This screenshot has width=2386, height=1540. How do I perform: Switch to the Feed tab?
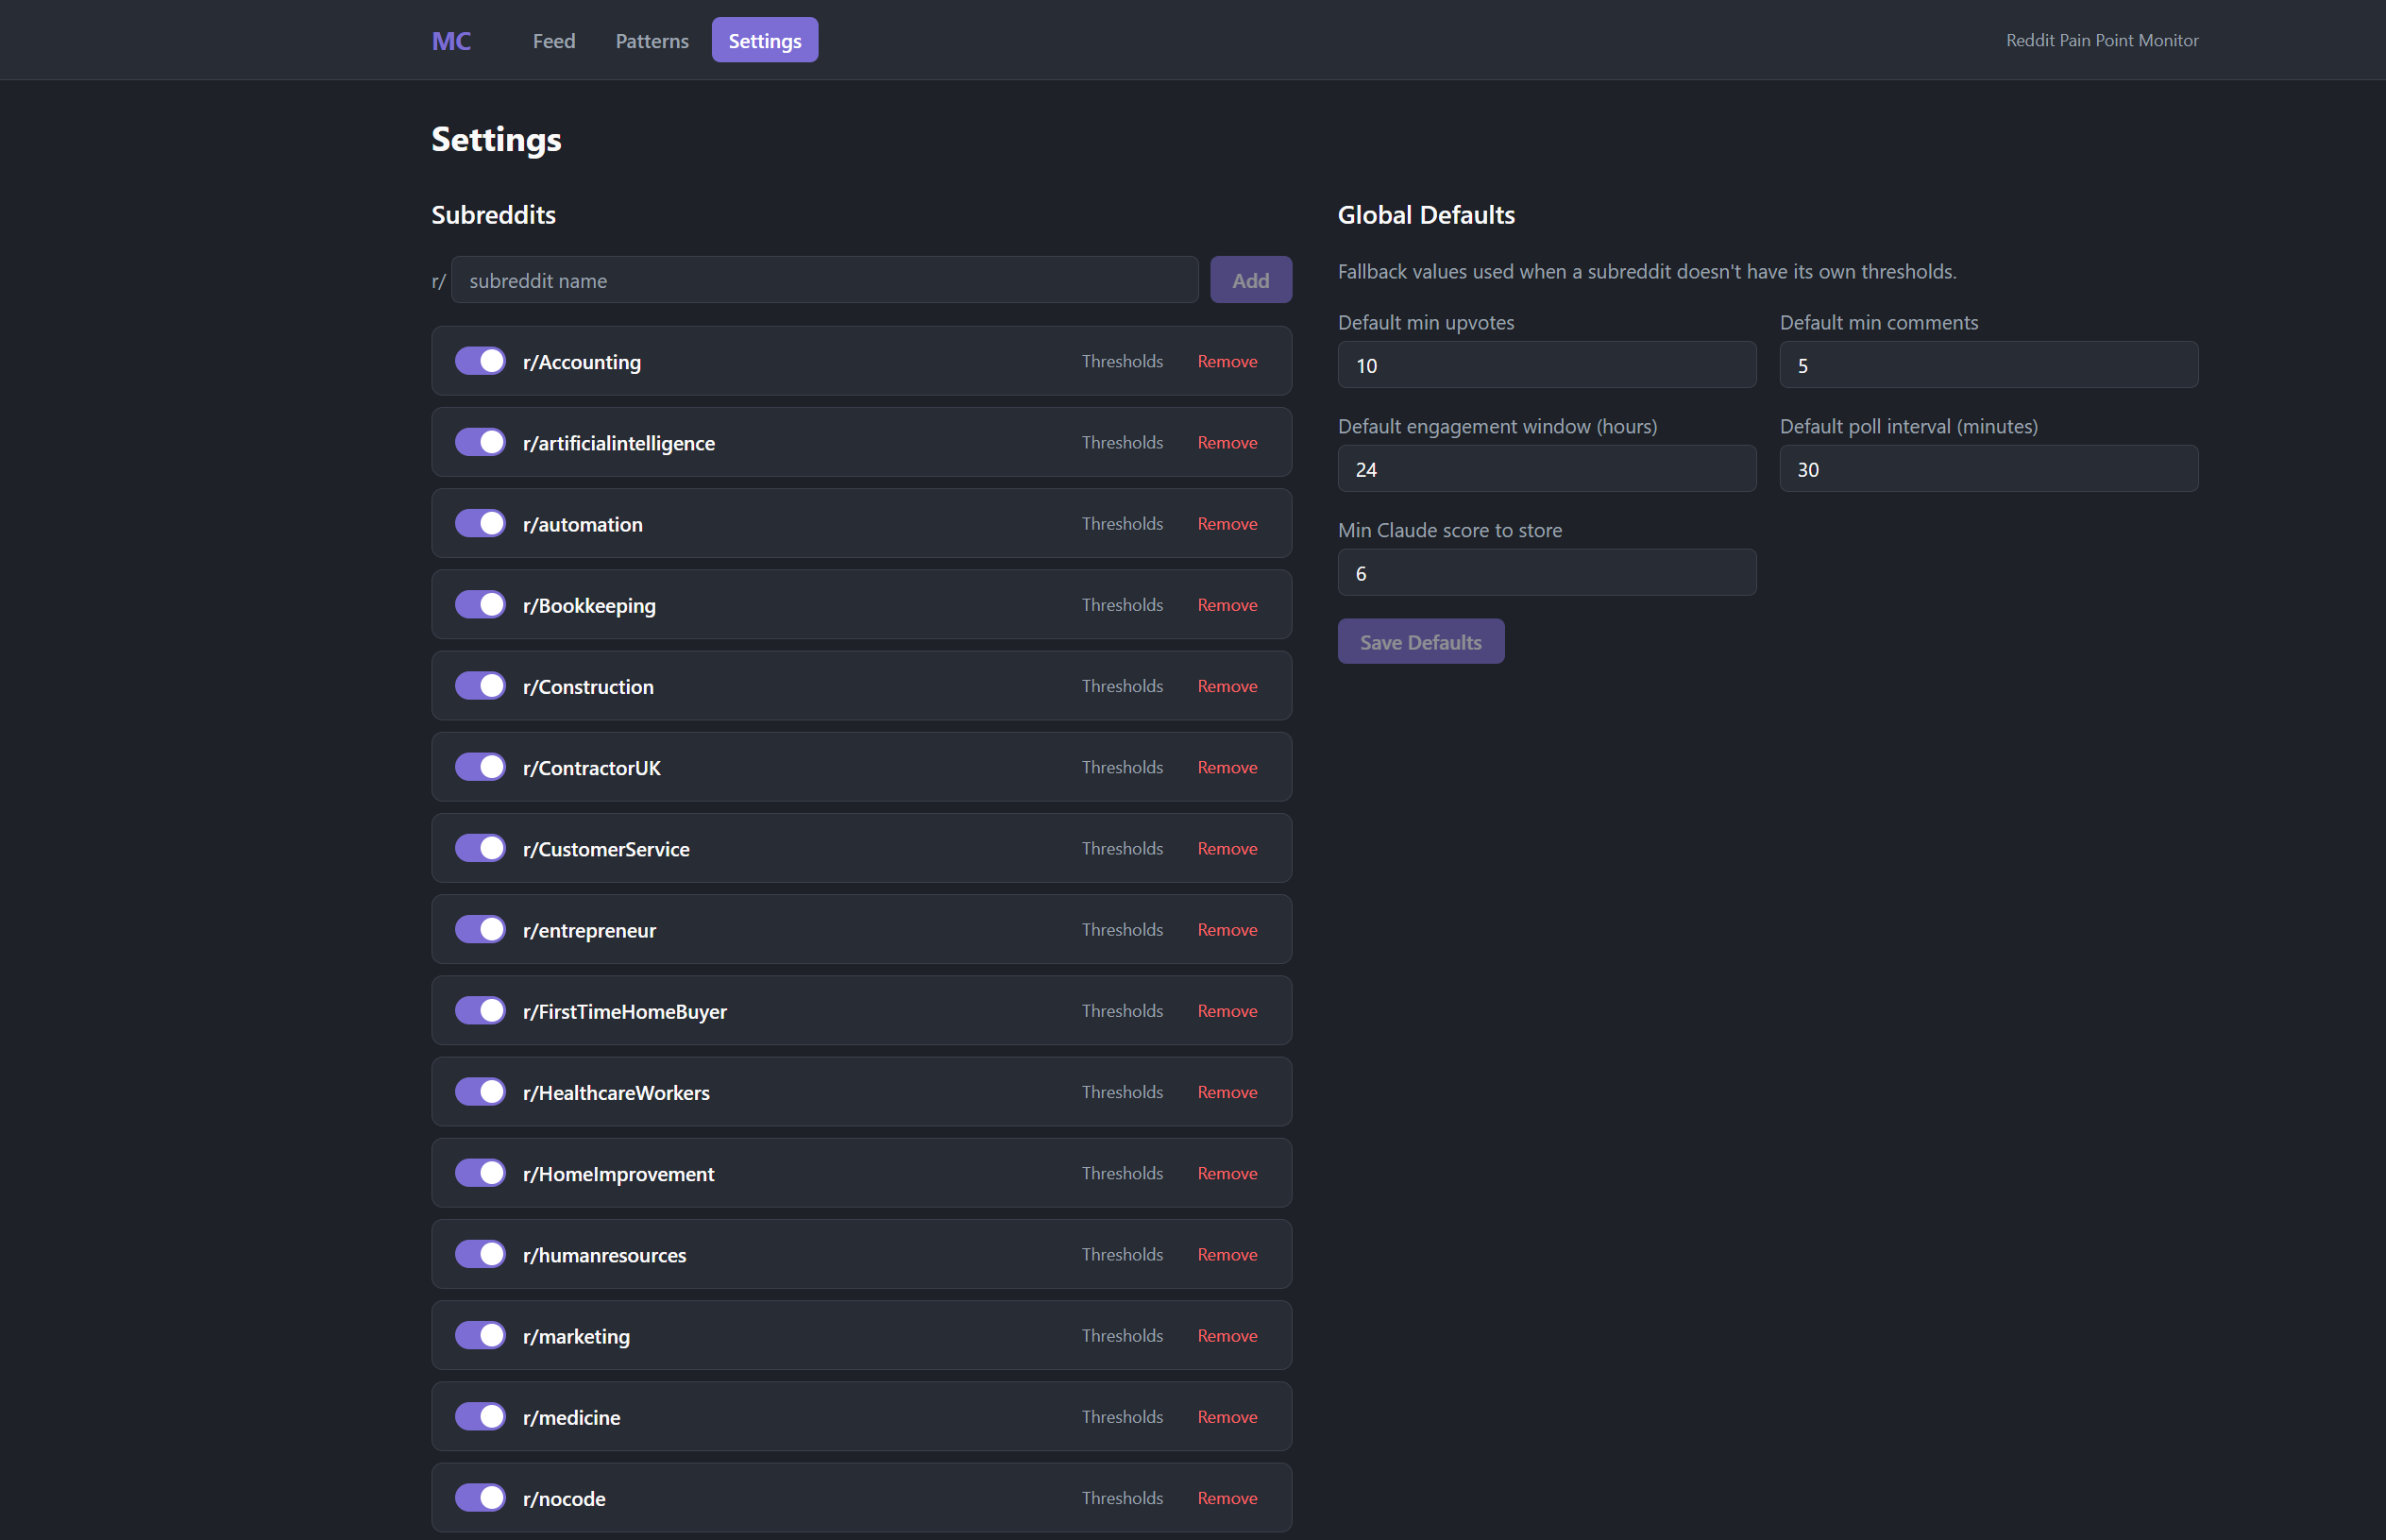click(553, 41)
